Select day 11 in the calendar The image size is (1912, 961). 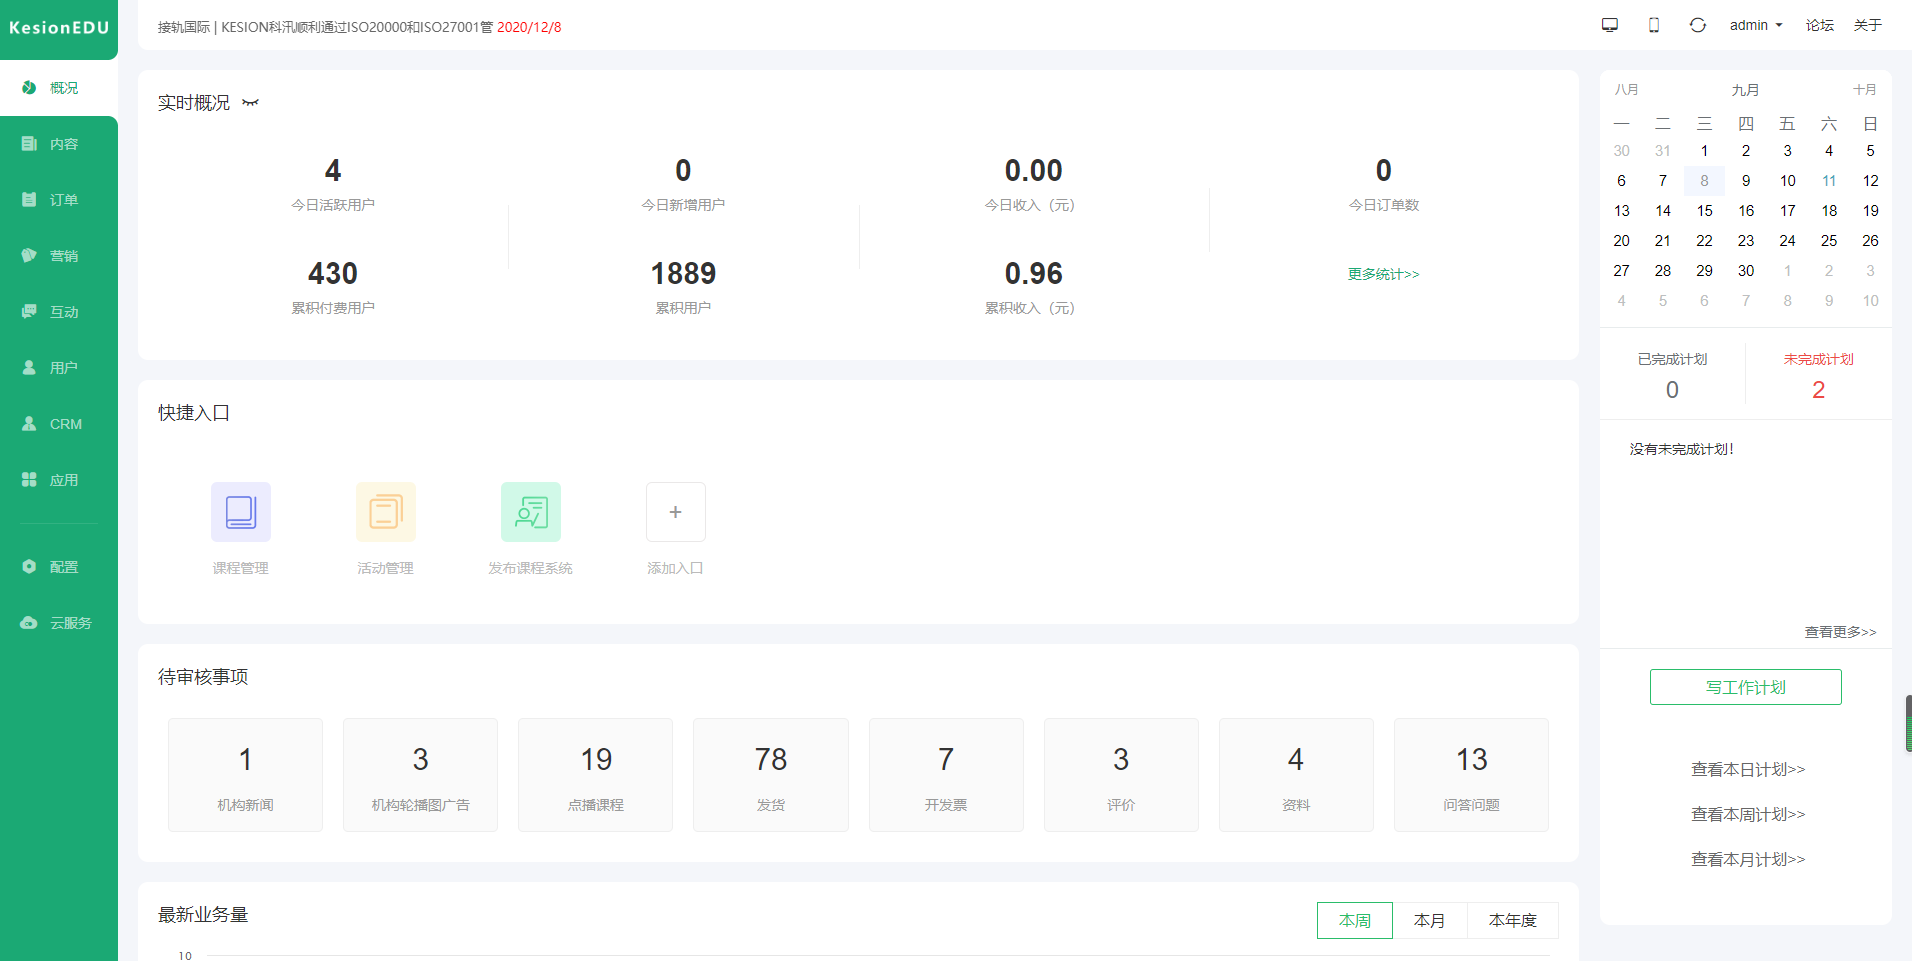point(1829,181)
